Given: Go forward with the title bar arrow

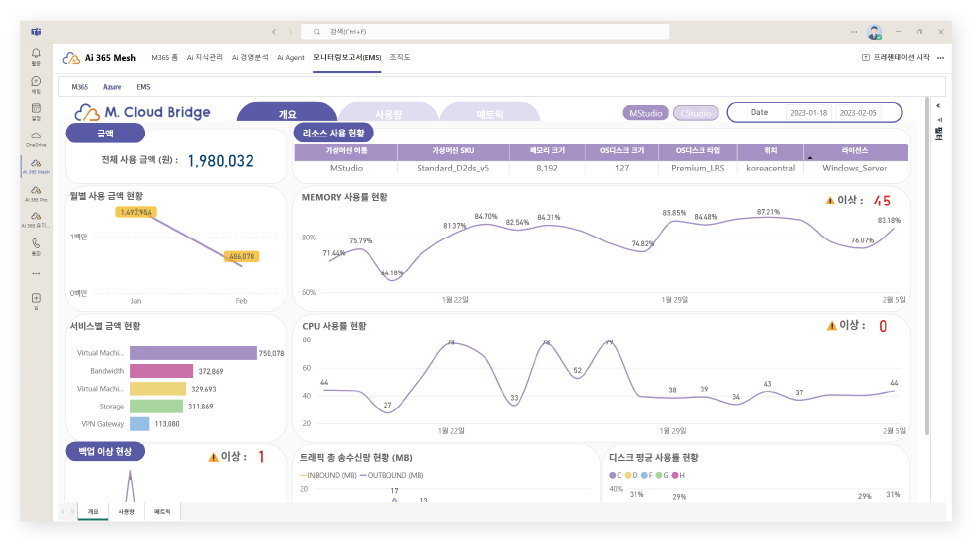Looking at the screenshot, I should point(291,31).
